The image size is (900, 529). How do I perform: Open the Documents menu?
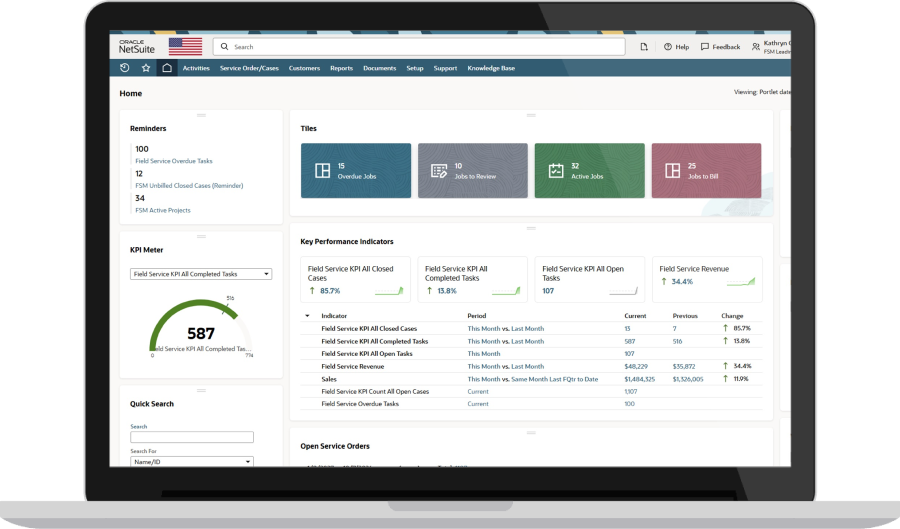[x=379, y=68]
